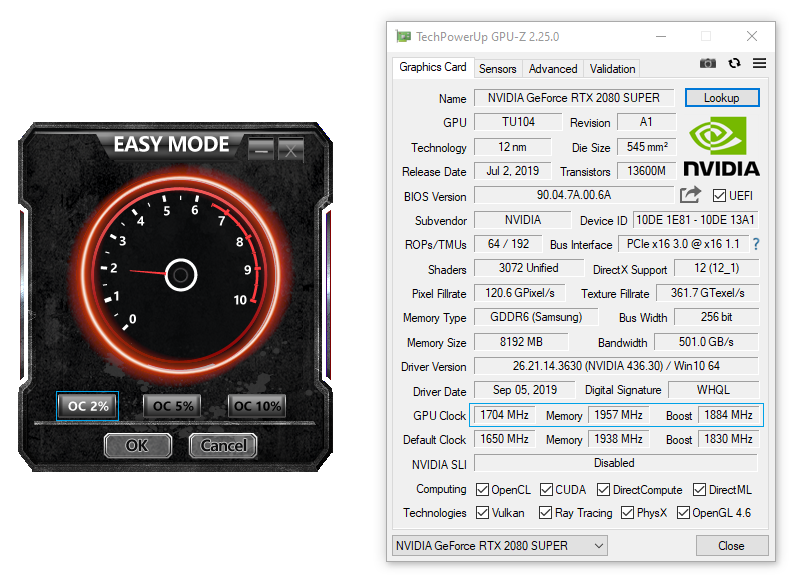Click the Revision A1 value
Image resolution: width=789 pixels, height=581 pixels.
[x=647, y=122]
